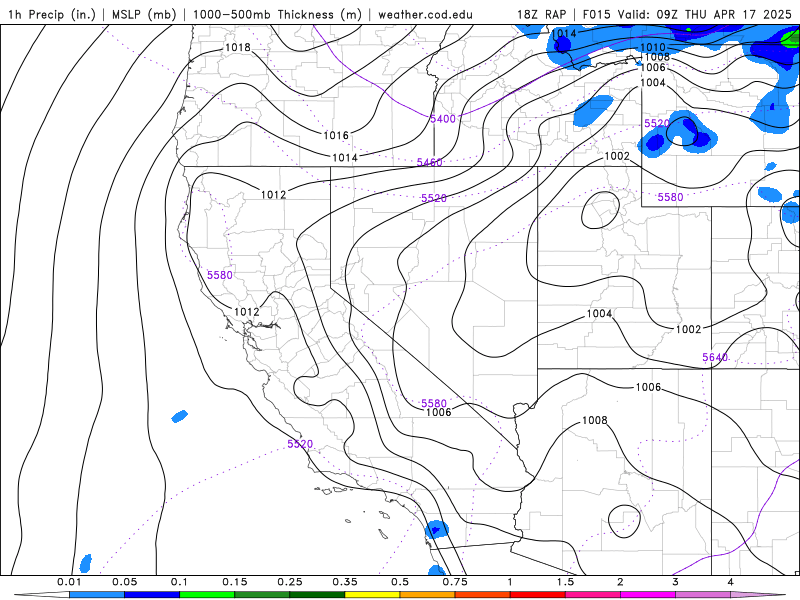
Task: Click the 1014 label below 1016
Action: click(345, 158)
